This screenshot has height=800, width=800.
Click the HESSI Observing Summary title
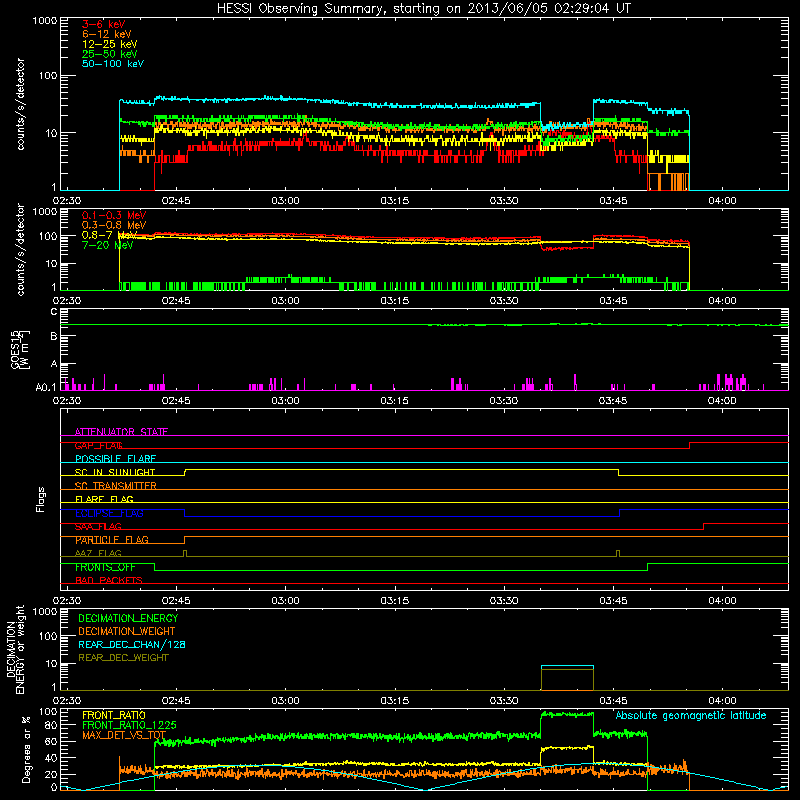[x=423, y=9]
